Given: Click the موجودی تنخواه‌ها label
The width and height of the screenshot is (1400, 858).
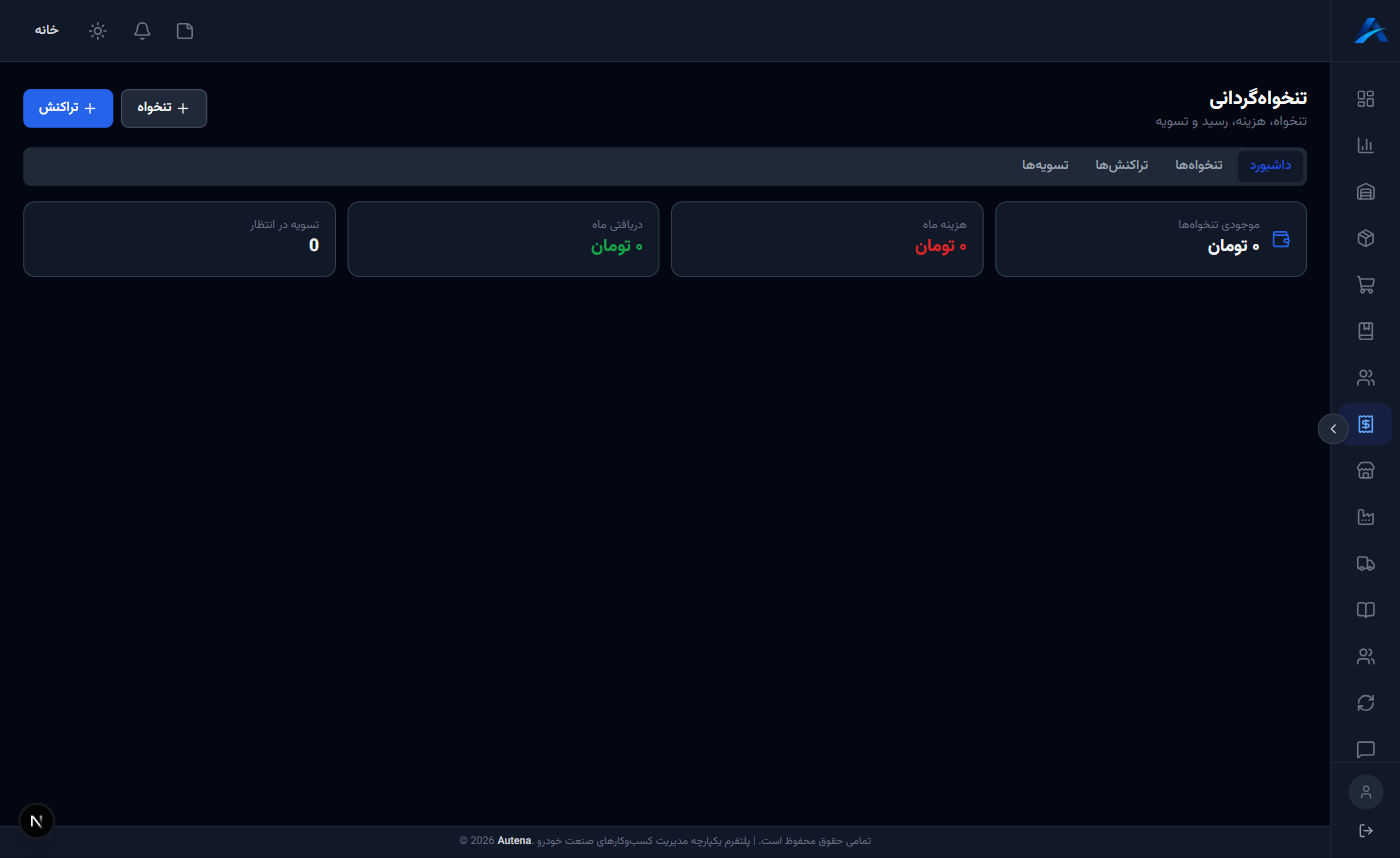Looking at the screenshot, I should coord(1219,225).
